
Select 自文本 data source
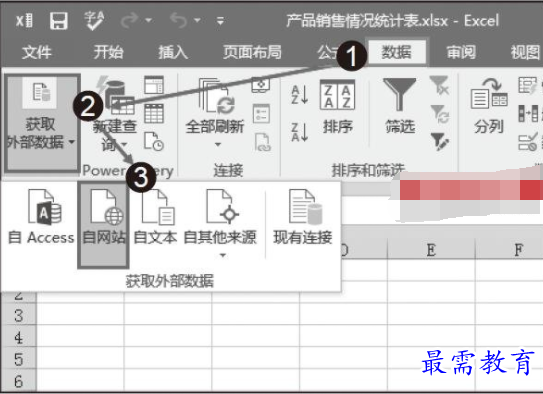[155, 217]
